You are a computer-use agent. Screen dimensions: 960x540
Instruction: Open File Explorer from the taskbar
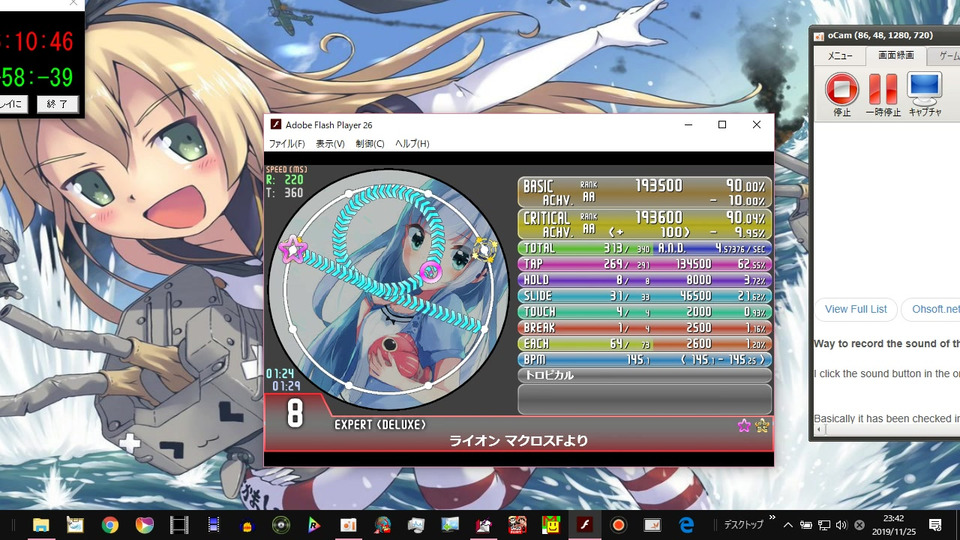tap(41, 525)
